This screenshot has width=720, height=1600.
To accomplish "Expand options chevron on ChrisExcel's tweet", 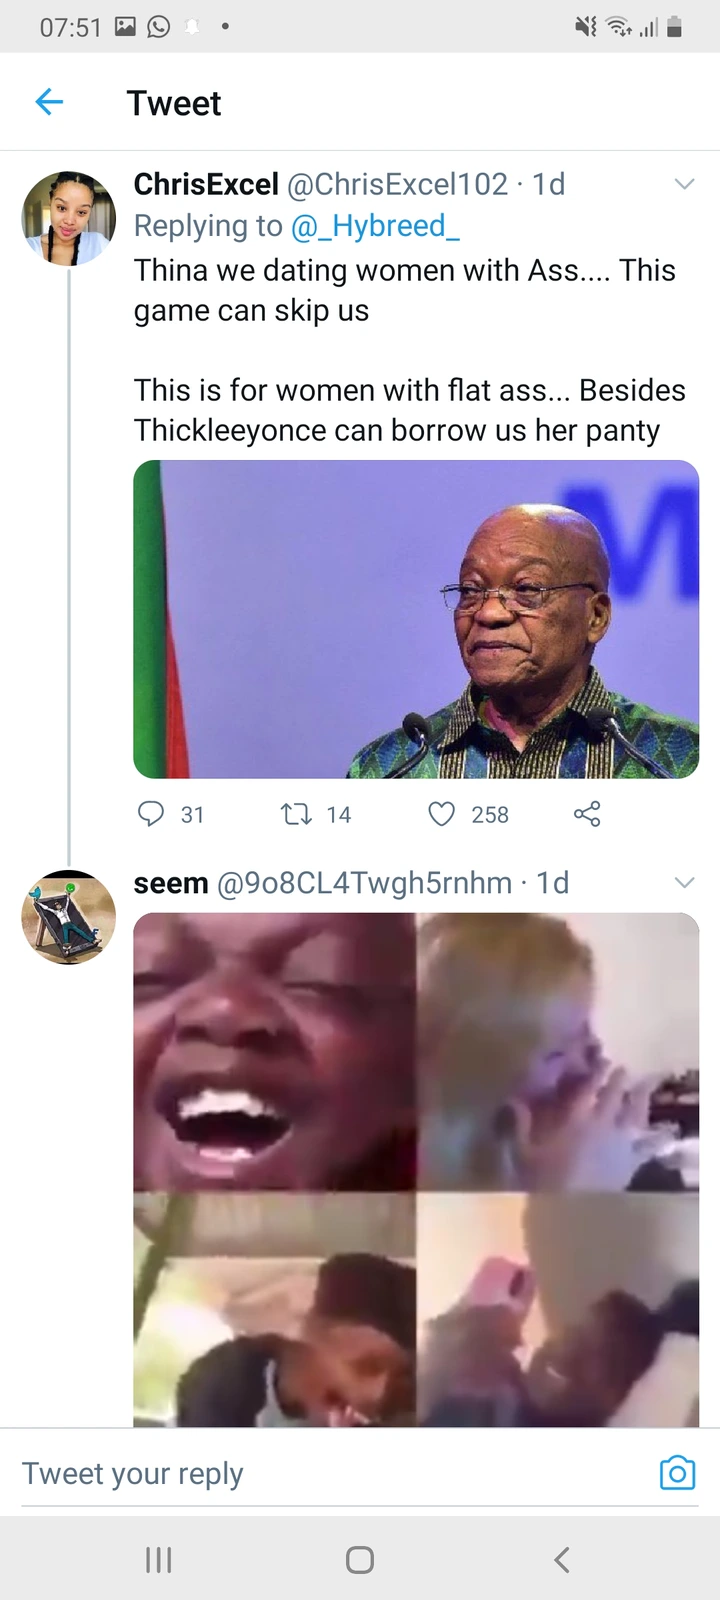I will (x=684, y=184).
